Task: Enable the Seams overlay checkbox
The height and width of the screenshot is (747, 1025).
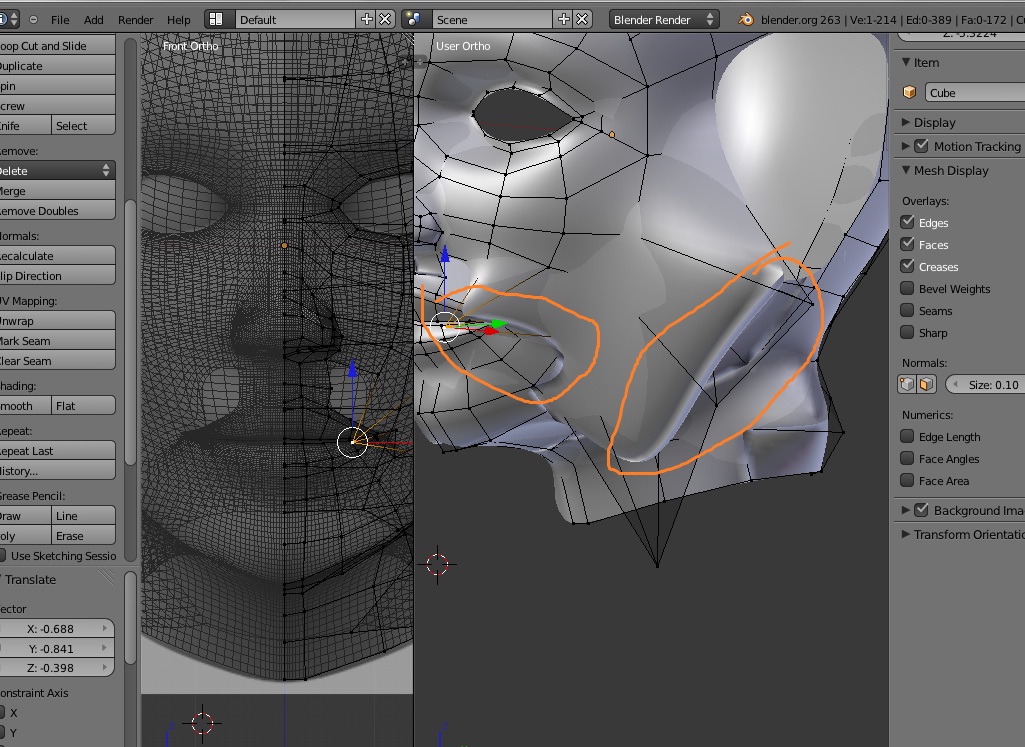Action: (x=908, y=310)
